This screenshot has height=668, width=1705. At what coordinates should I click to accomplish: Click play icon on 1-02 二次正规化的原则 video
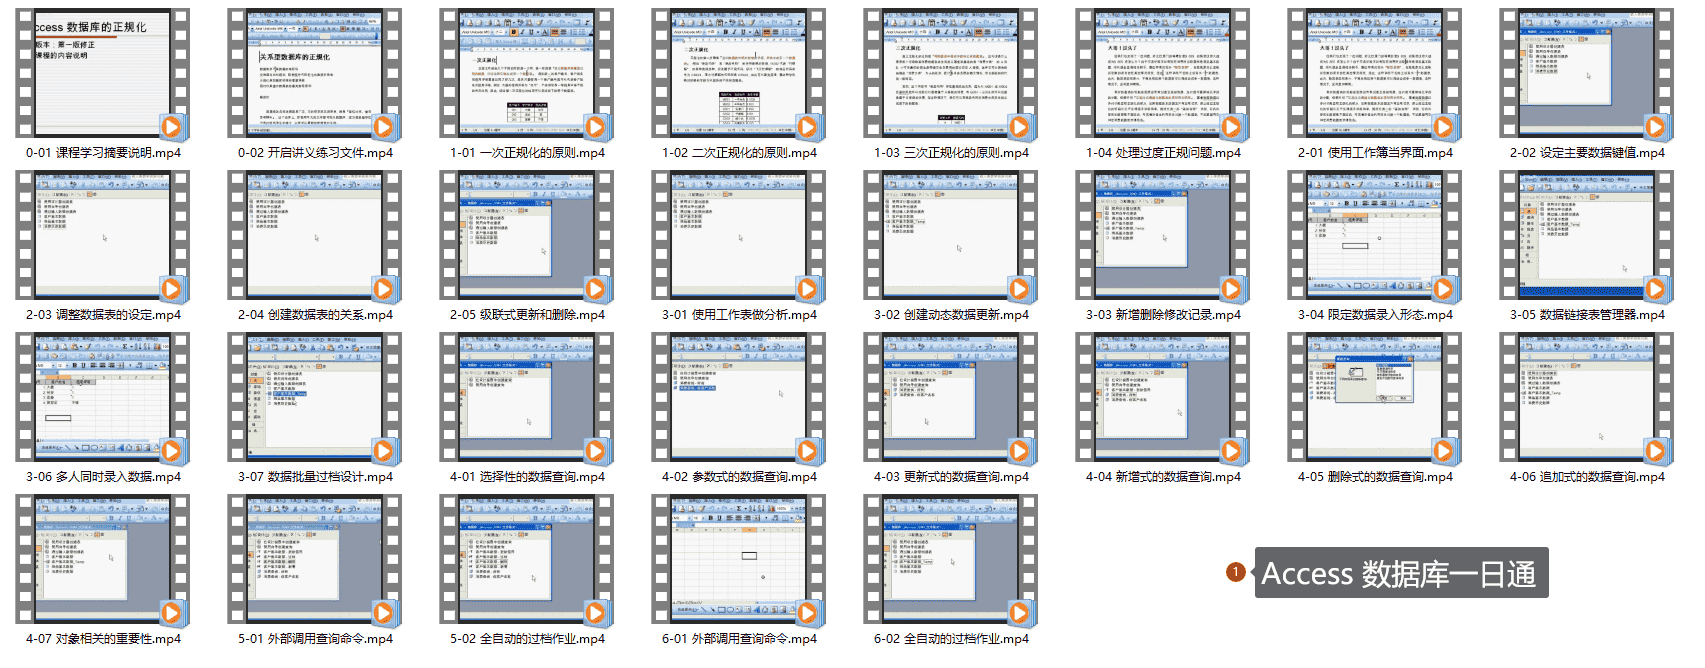(807, 127)
